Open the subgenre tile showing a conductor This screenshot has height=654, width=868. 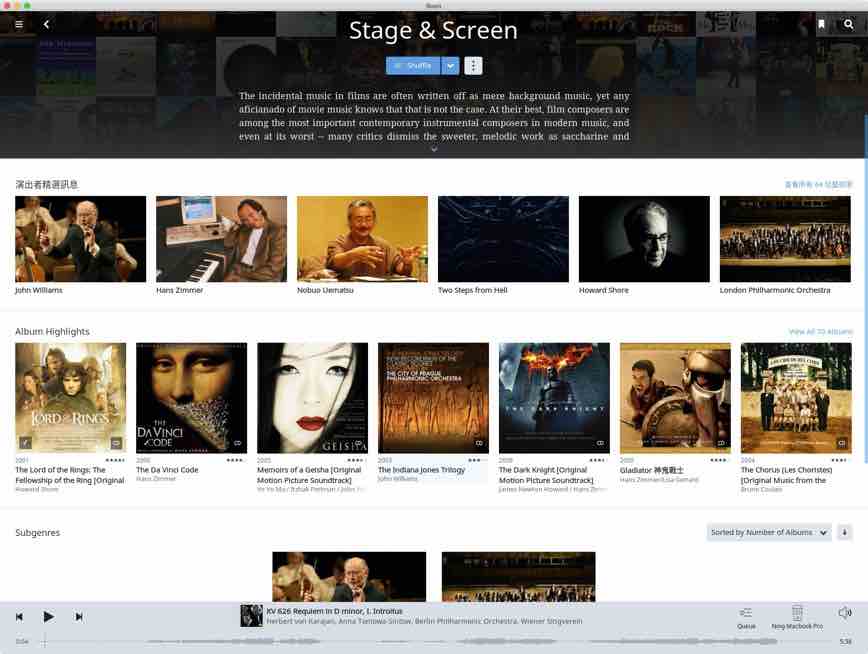[349, 576]
